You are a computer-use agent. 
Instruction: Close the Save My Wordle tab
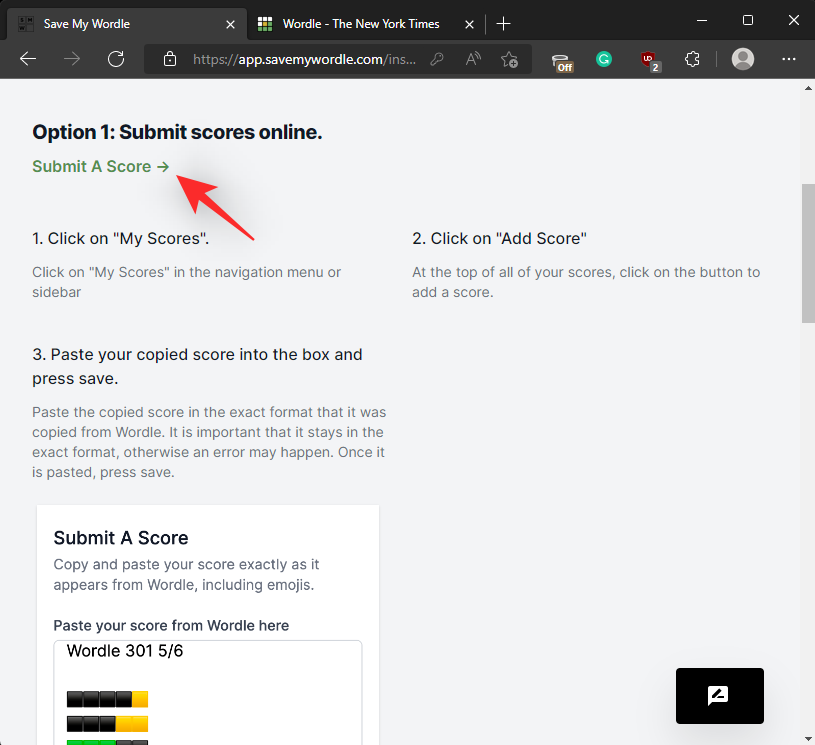[231, 23]
